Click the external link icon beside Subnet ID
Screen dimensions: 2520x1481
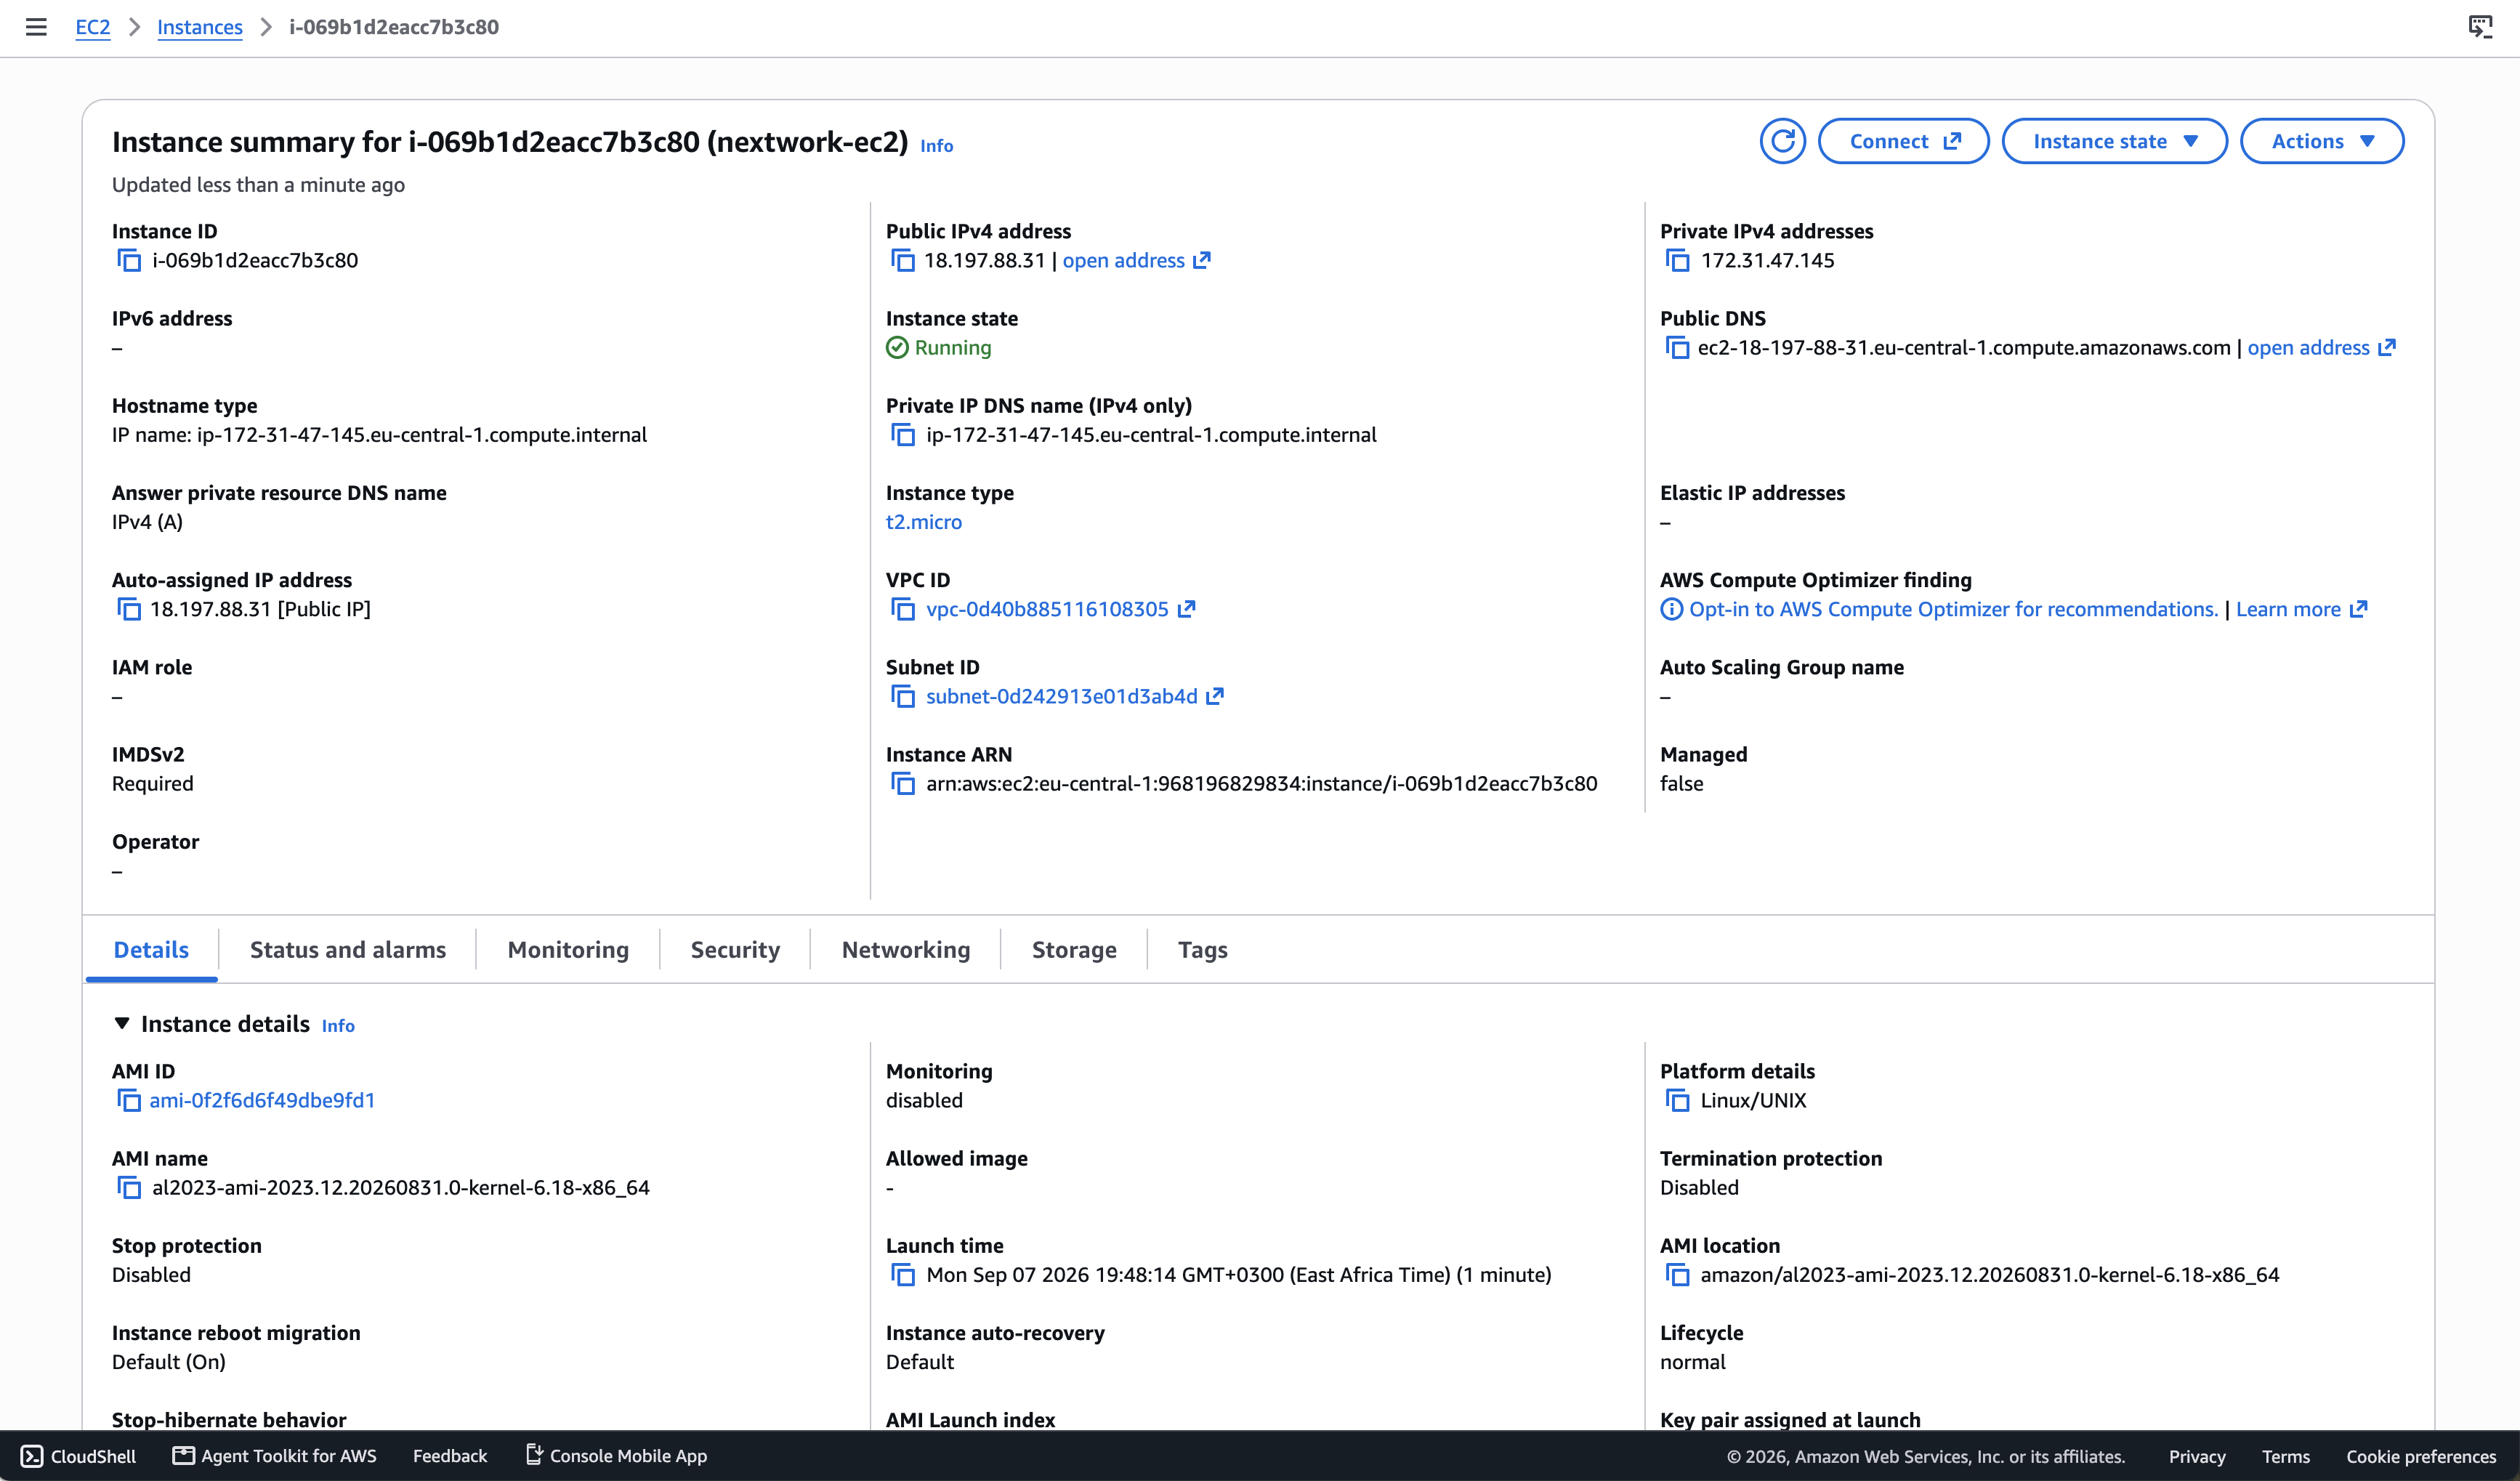pos(1215,696)
